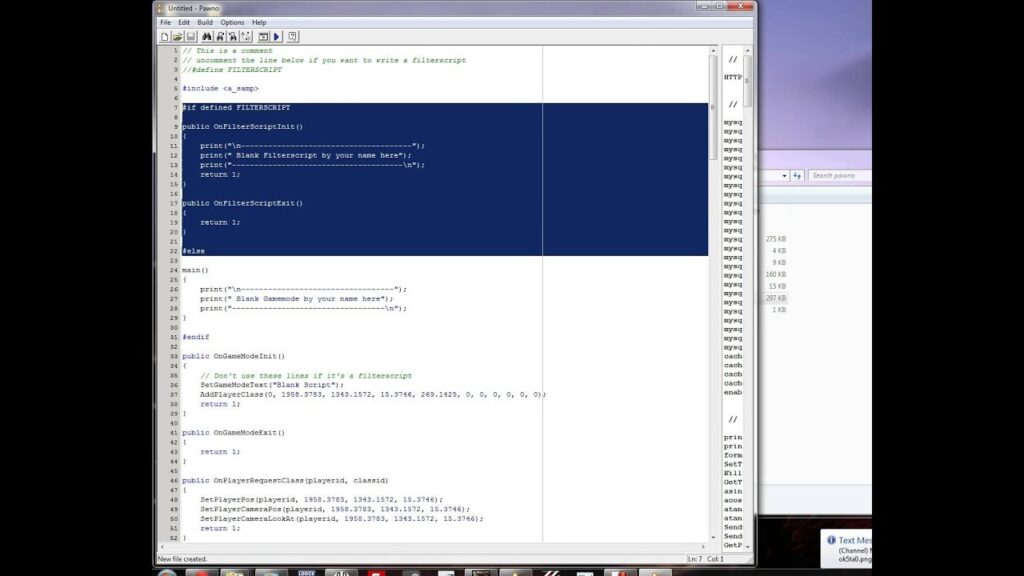Screen dimensions: 1024x576
Task: Select 'Kill' entry in the function list
Action: pos(733,473)
